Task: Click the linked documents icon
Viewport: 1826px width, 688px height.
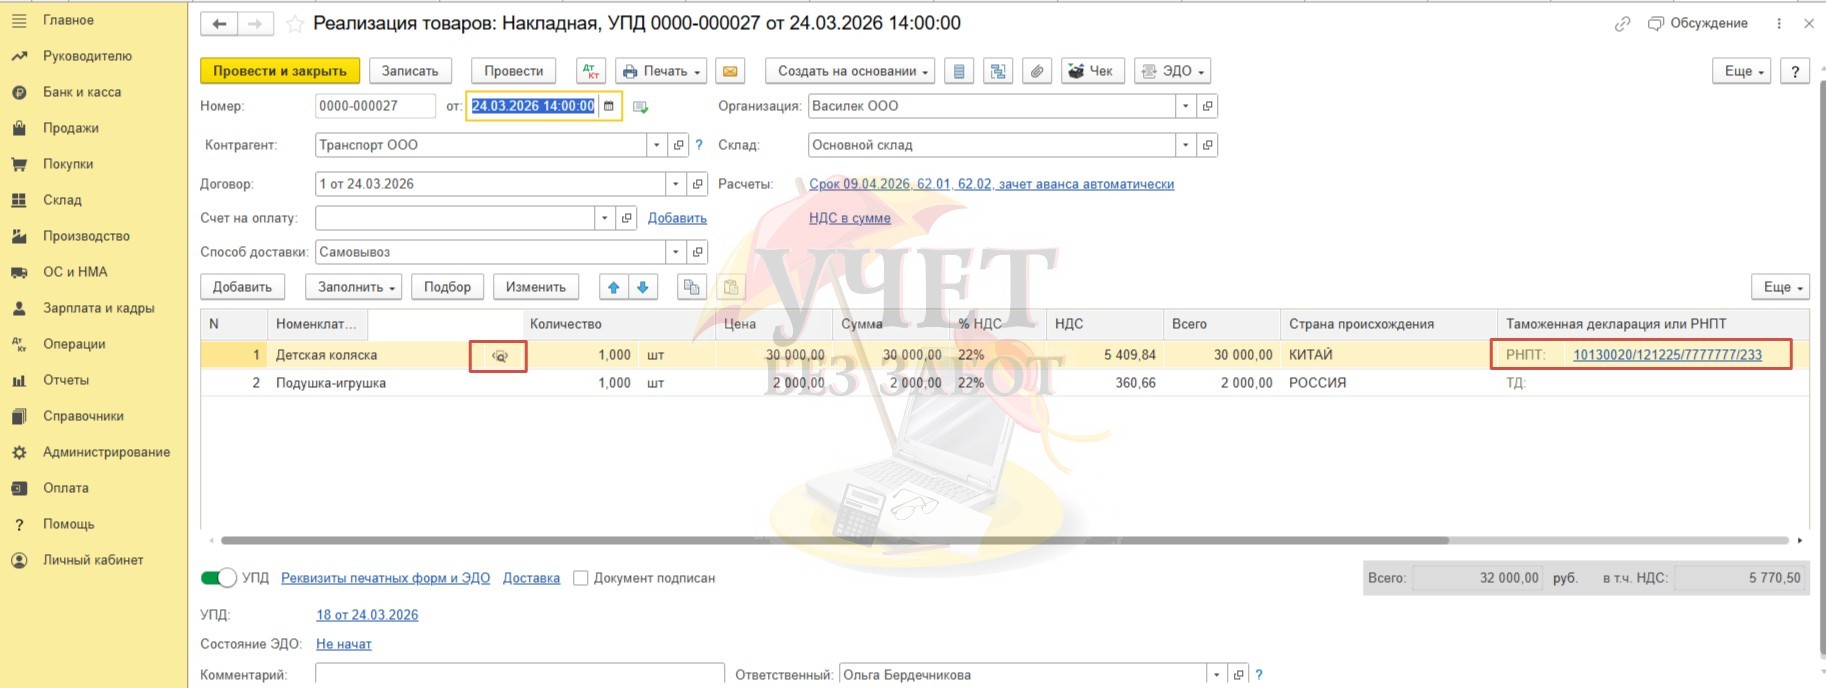Action: (998, 71)
